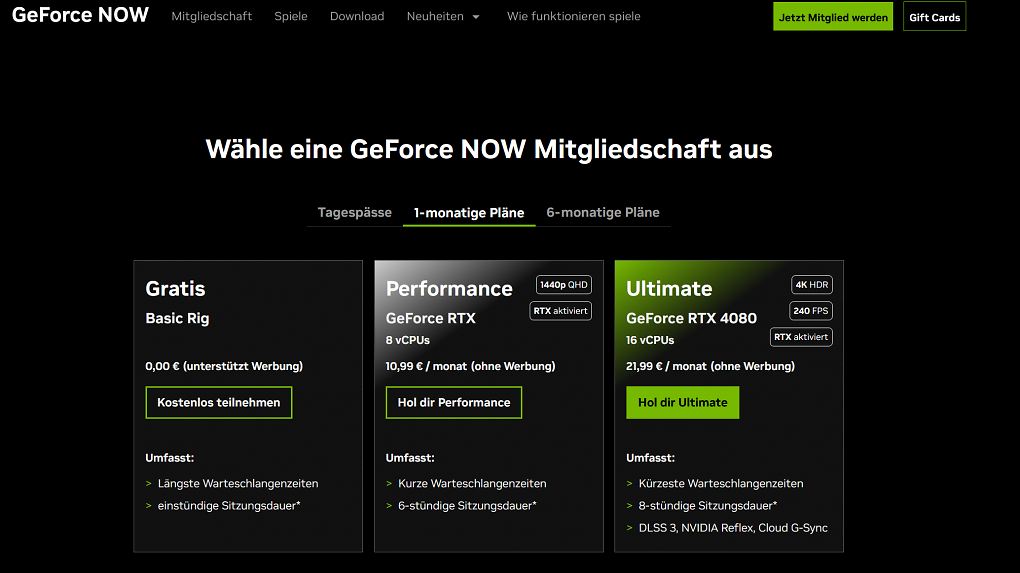This screenshot has height=573, width=1020.
Task: Click Hol dir Performance button
Action: coord(454,403)
